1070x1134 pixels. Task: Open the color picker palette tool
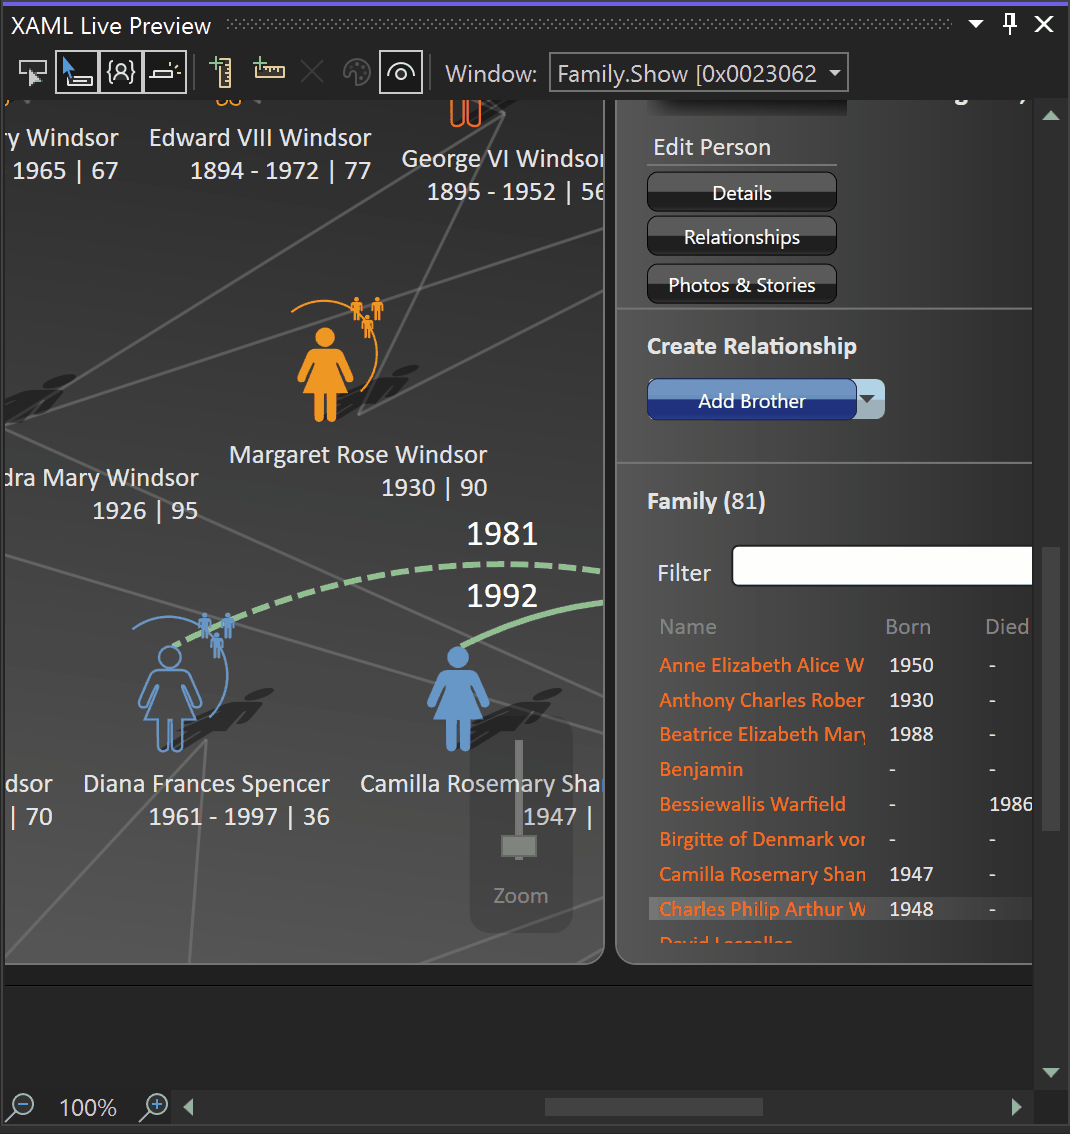[x=355, y=72]
